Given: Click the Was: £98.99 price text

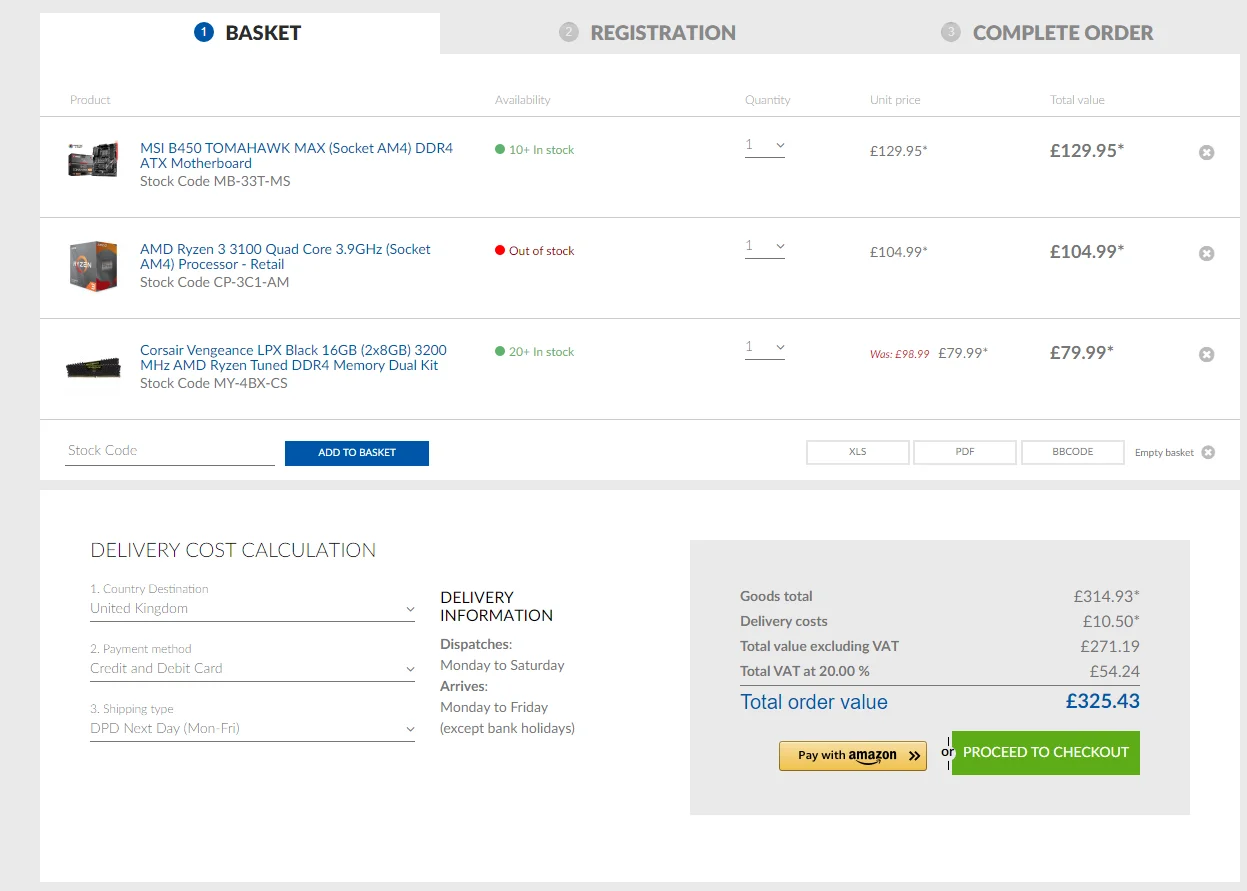Looking at the screenshot, I should click(x=900, y=354).
